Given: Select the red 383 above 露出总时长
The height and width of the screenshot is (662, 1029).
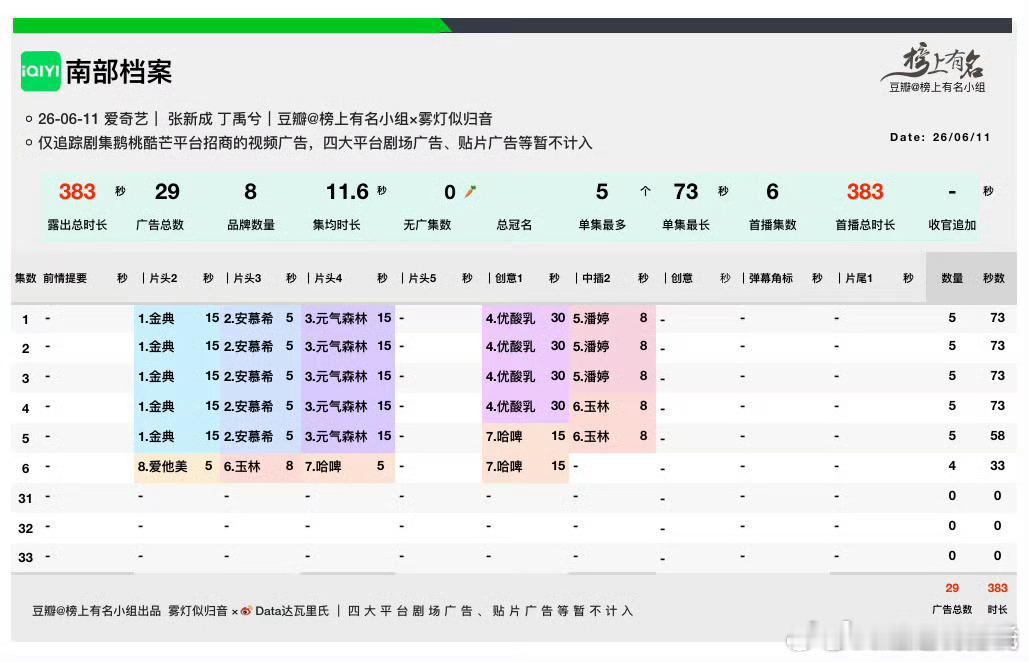Looking at the screenshot, I should [77, 192].
